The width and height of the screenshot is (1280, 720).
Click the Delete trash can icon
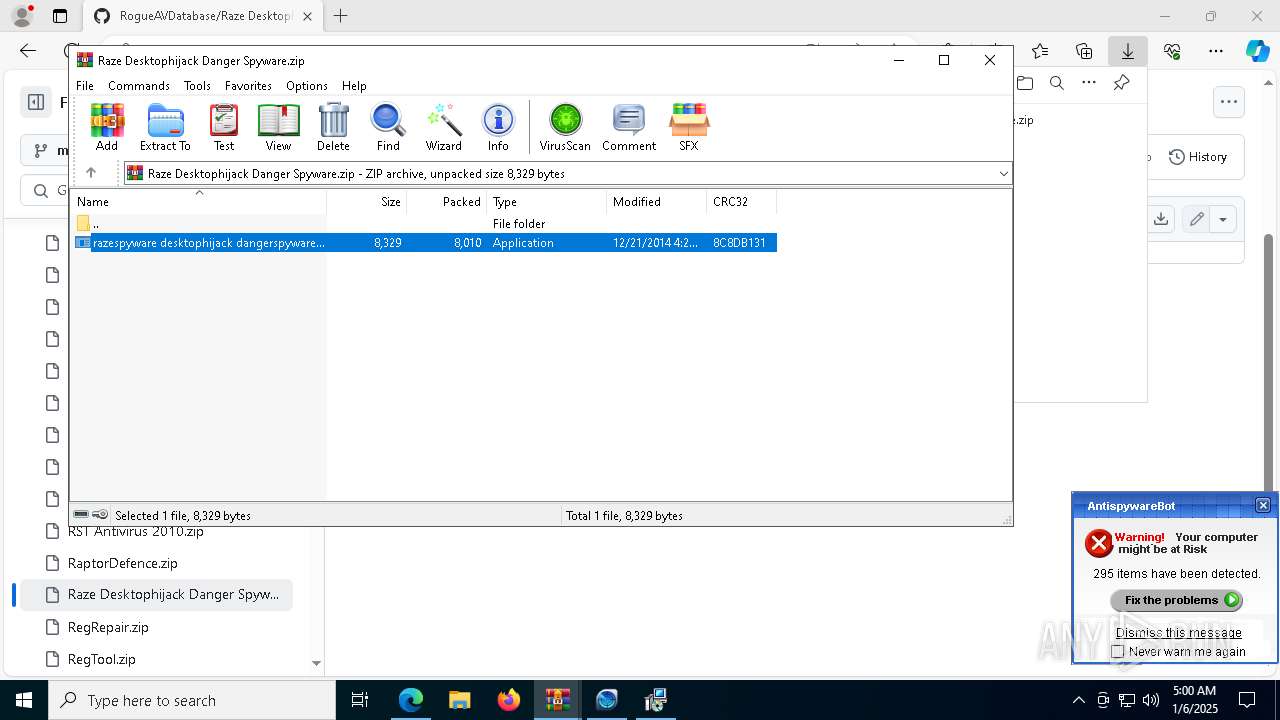(333, 127)
